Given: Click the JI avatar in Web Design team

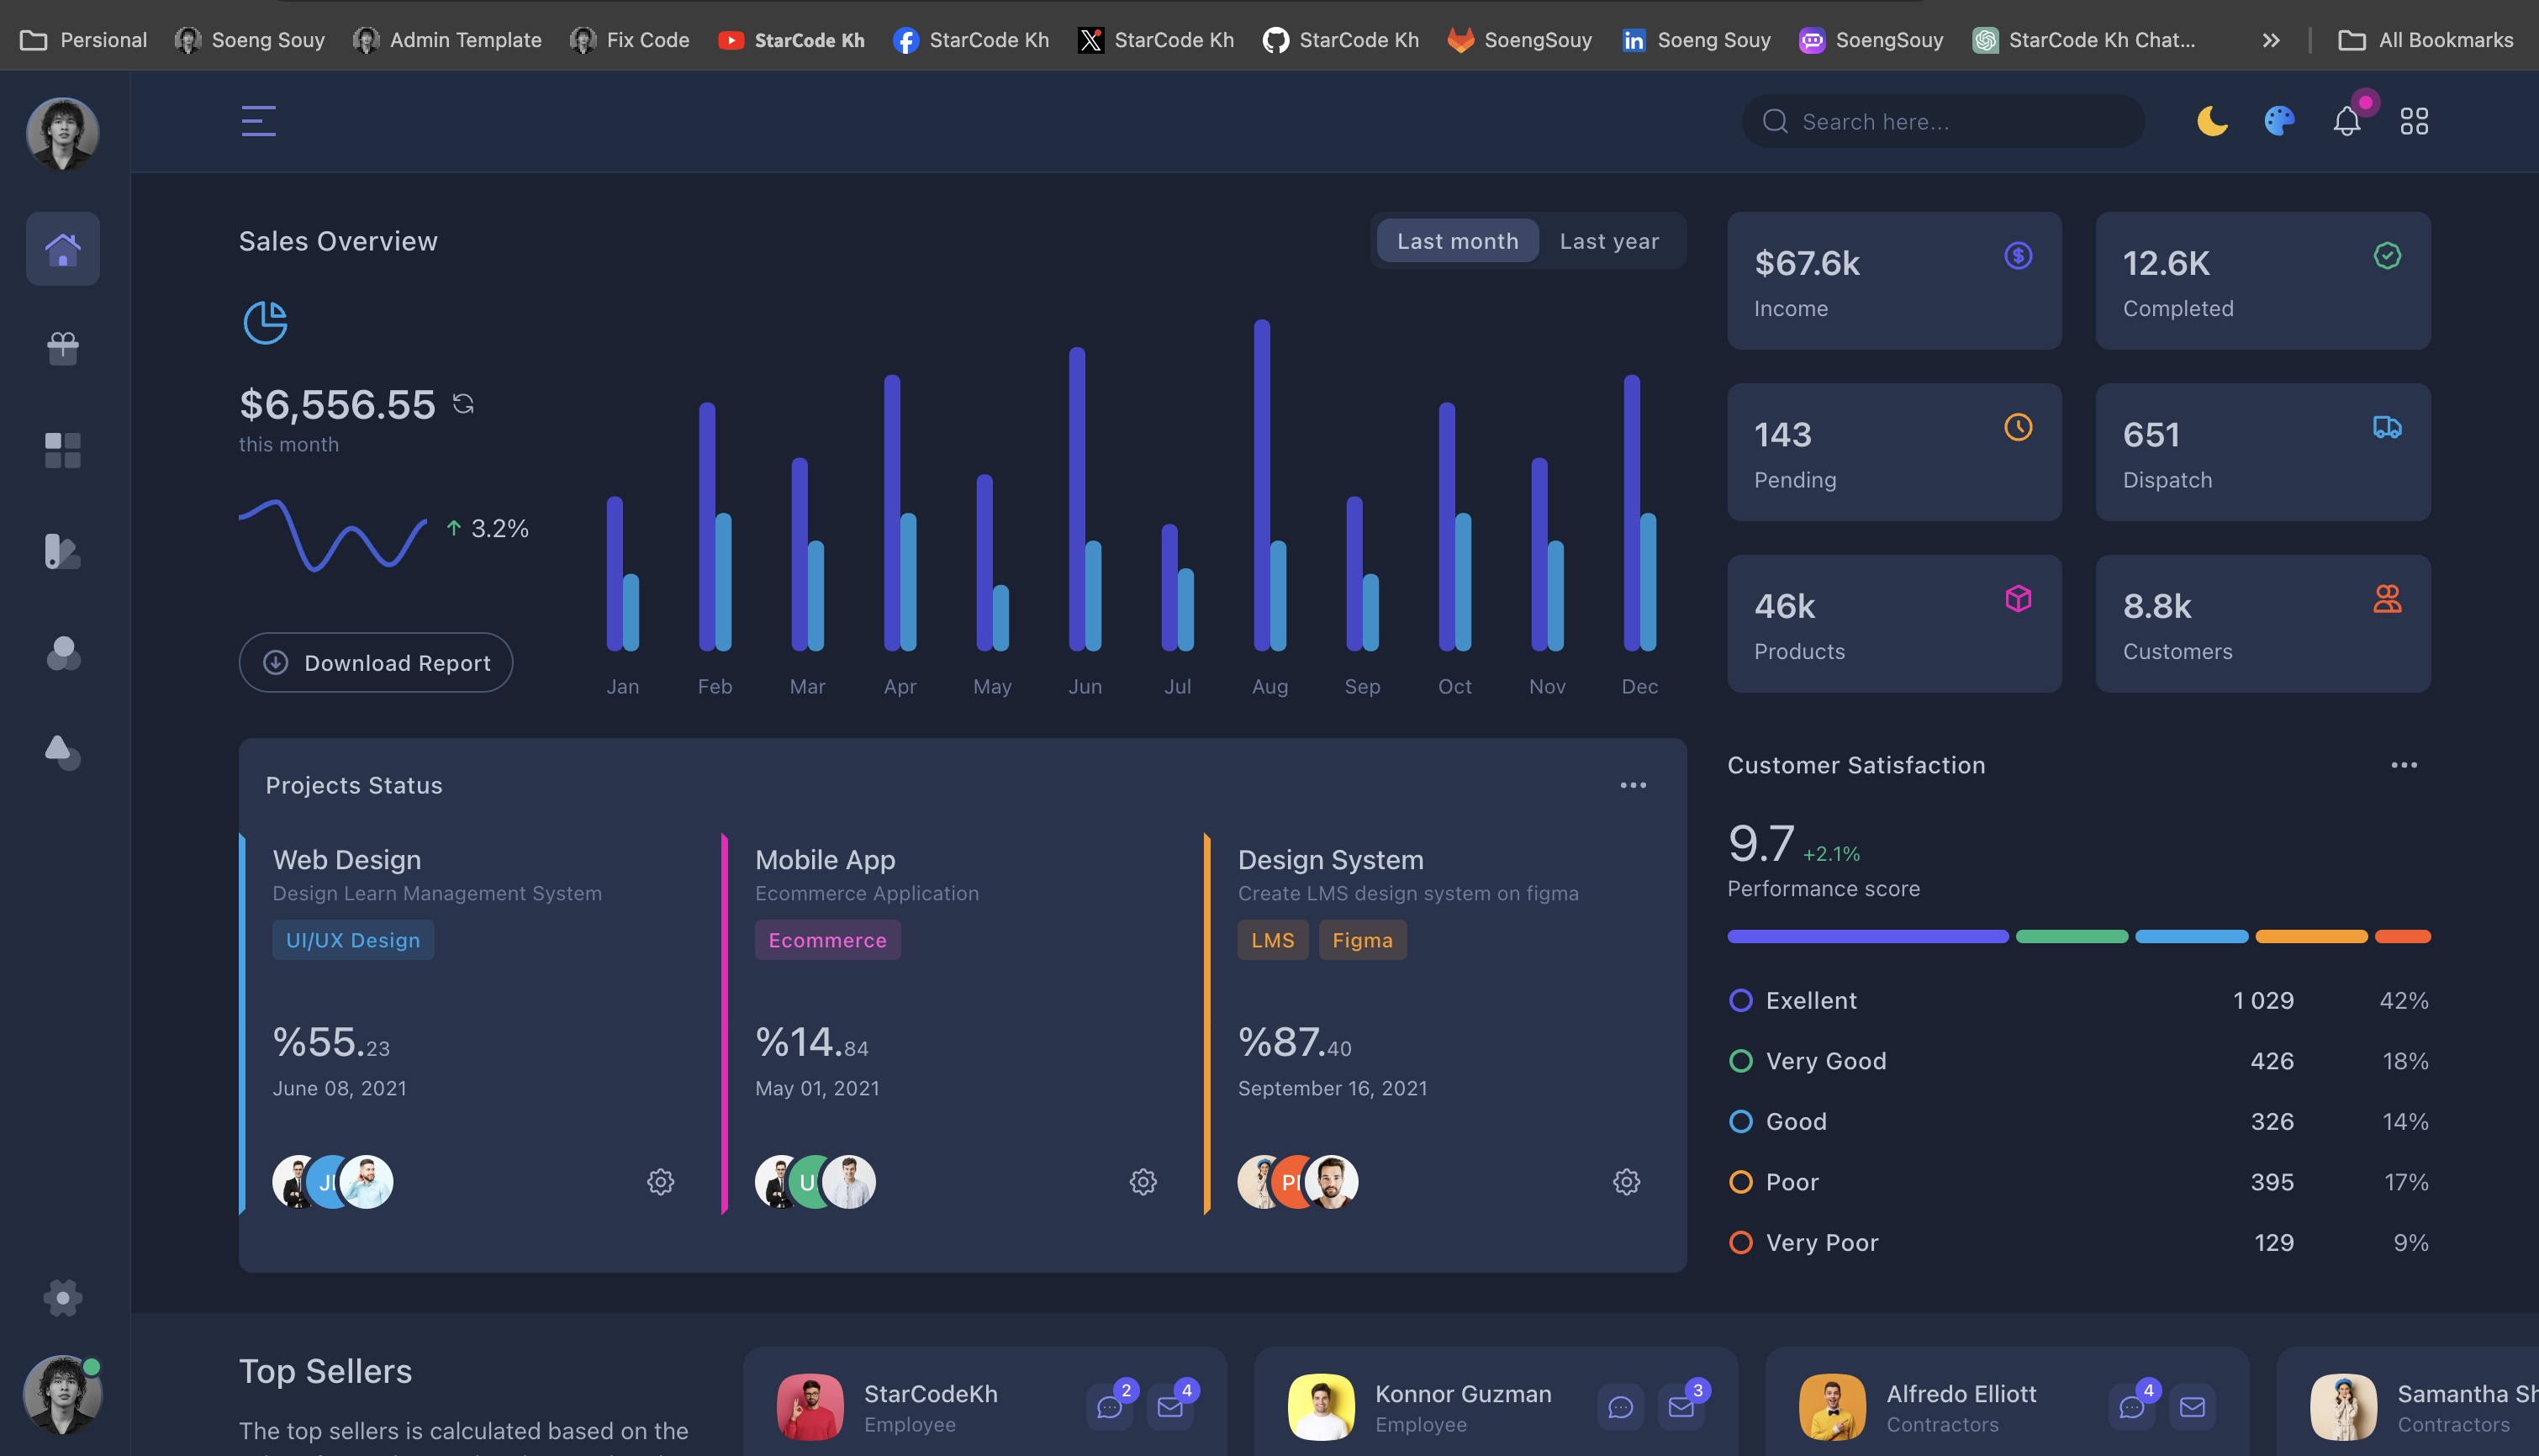Looking at the screenshot, I should pos(328,1182).
